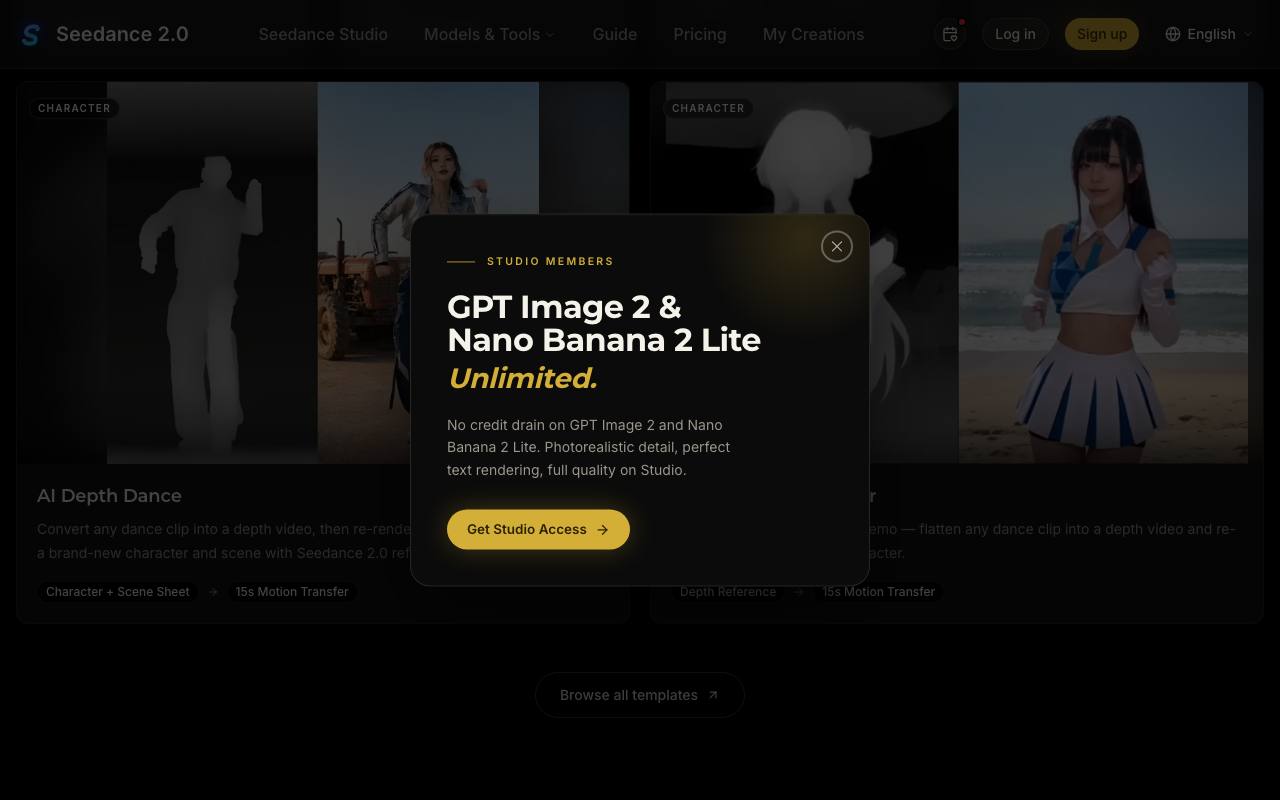Click Get Studio Access button

pos(538,529)
